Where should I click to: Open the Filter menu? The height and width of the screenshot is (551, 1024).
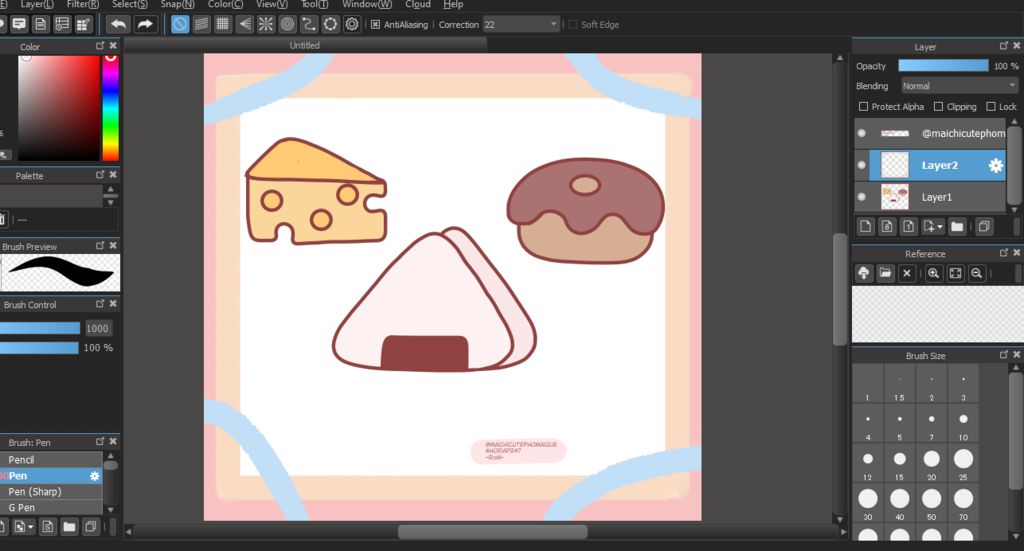coord(83,5)
